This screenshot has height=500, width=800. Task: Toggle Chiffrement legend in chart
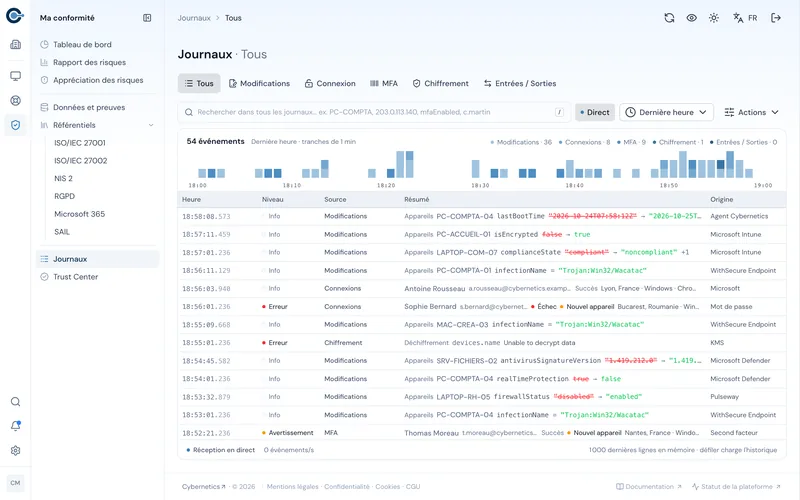coord(678,142)
